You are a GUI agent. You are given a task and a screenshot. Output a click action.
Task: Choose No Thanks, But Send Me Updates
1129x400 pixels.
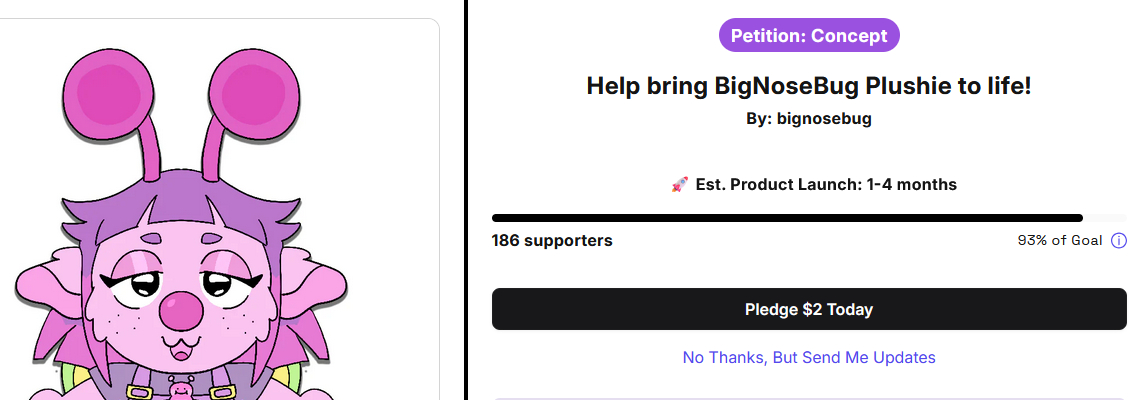click(x=809, y=357)
